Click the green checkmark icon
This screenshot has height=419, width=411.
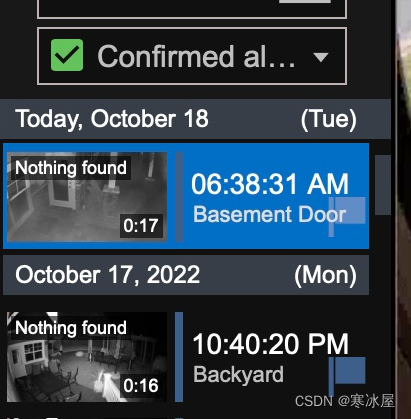pos(67,55)
